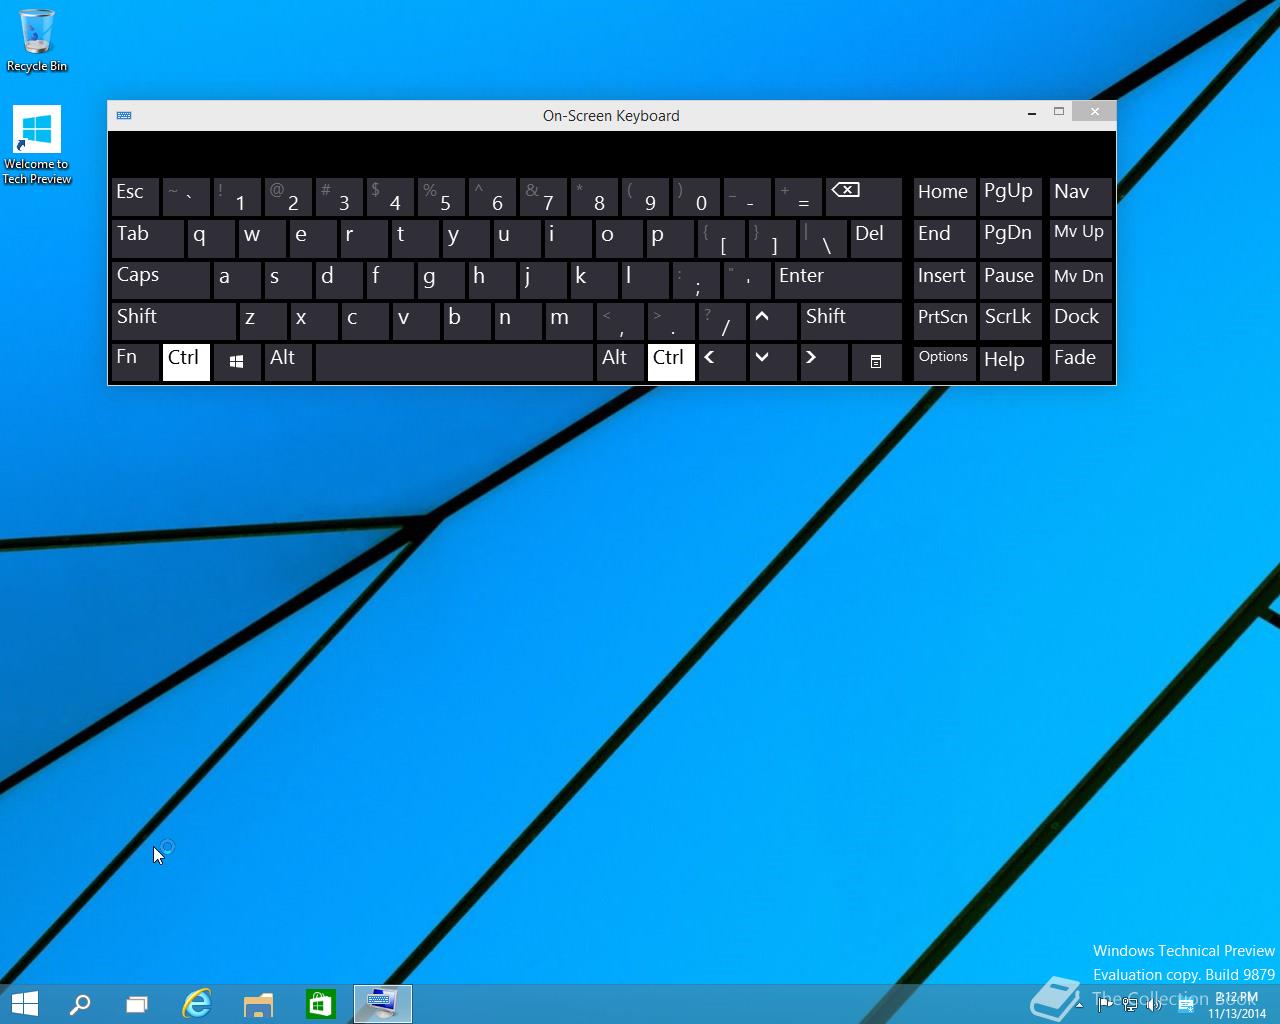This screenshot has width=1280, height=1024.
Task: Toggle the Caps lock key
Action: coord(160,280)
